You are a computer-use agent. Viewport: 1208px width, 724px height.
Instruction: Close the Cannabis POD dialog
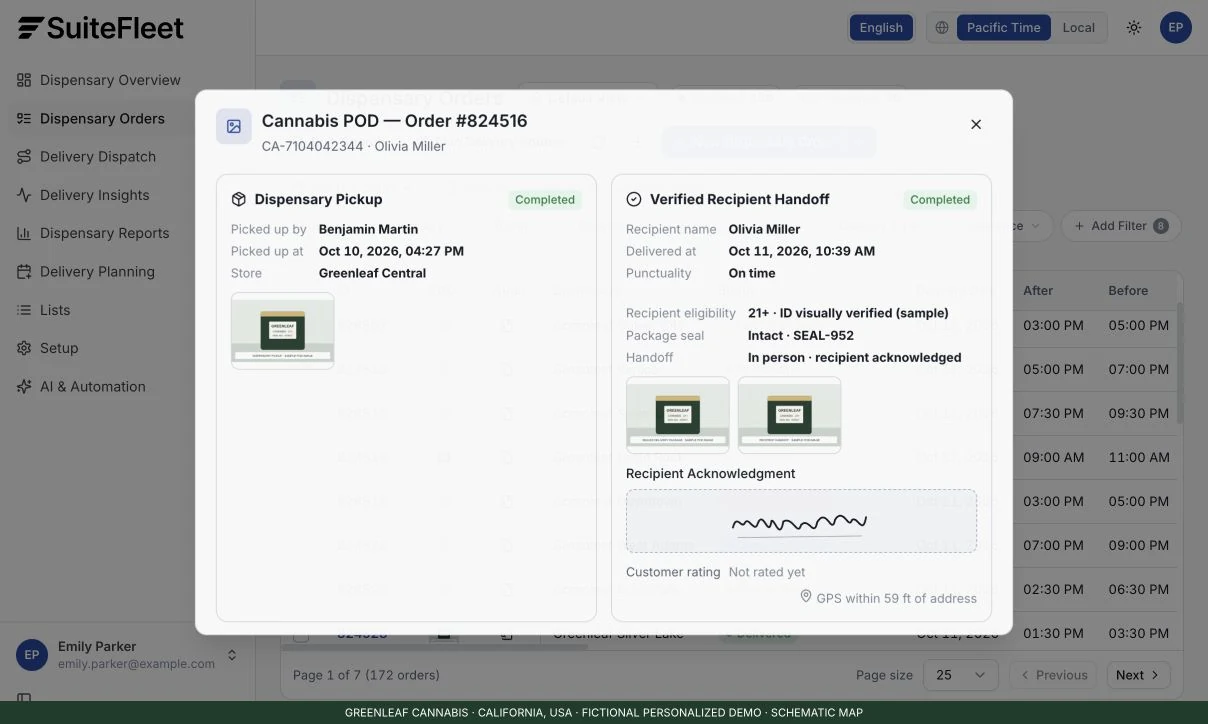pyautogui.click(x=976, y=125)
